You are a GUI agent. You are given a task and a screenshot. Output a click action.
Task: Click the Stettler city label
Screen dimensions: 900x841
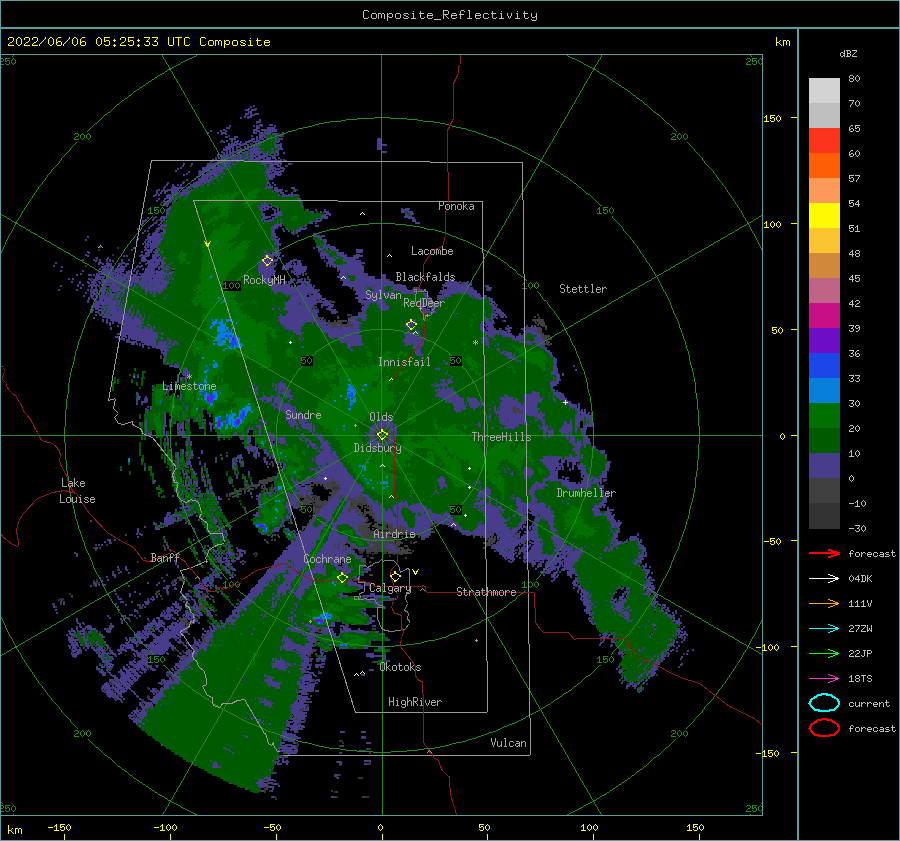[x=583, y=289]
